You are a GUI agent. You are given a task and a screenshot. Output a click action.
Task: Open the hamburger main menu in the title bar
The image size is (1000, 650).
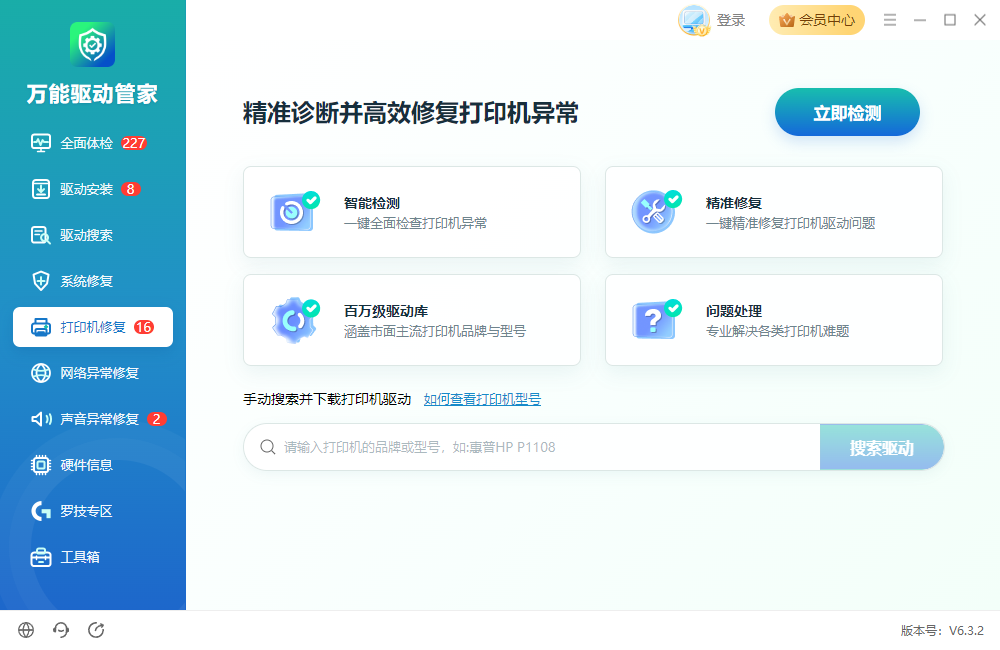[890, 20]
